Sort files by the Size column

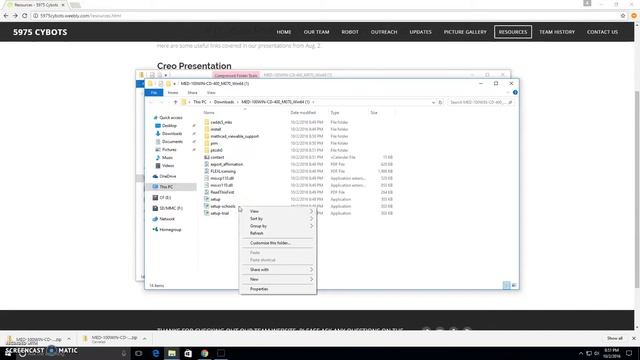point(373,113)
